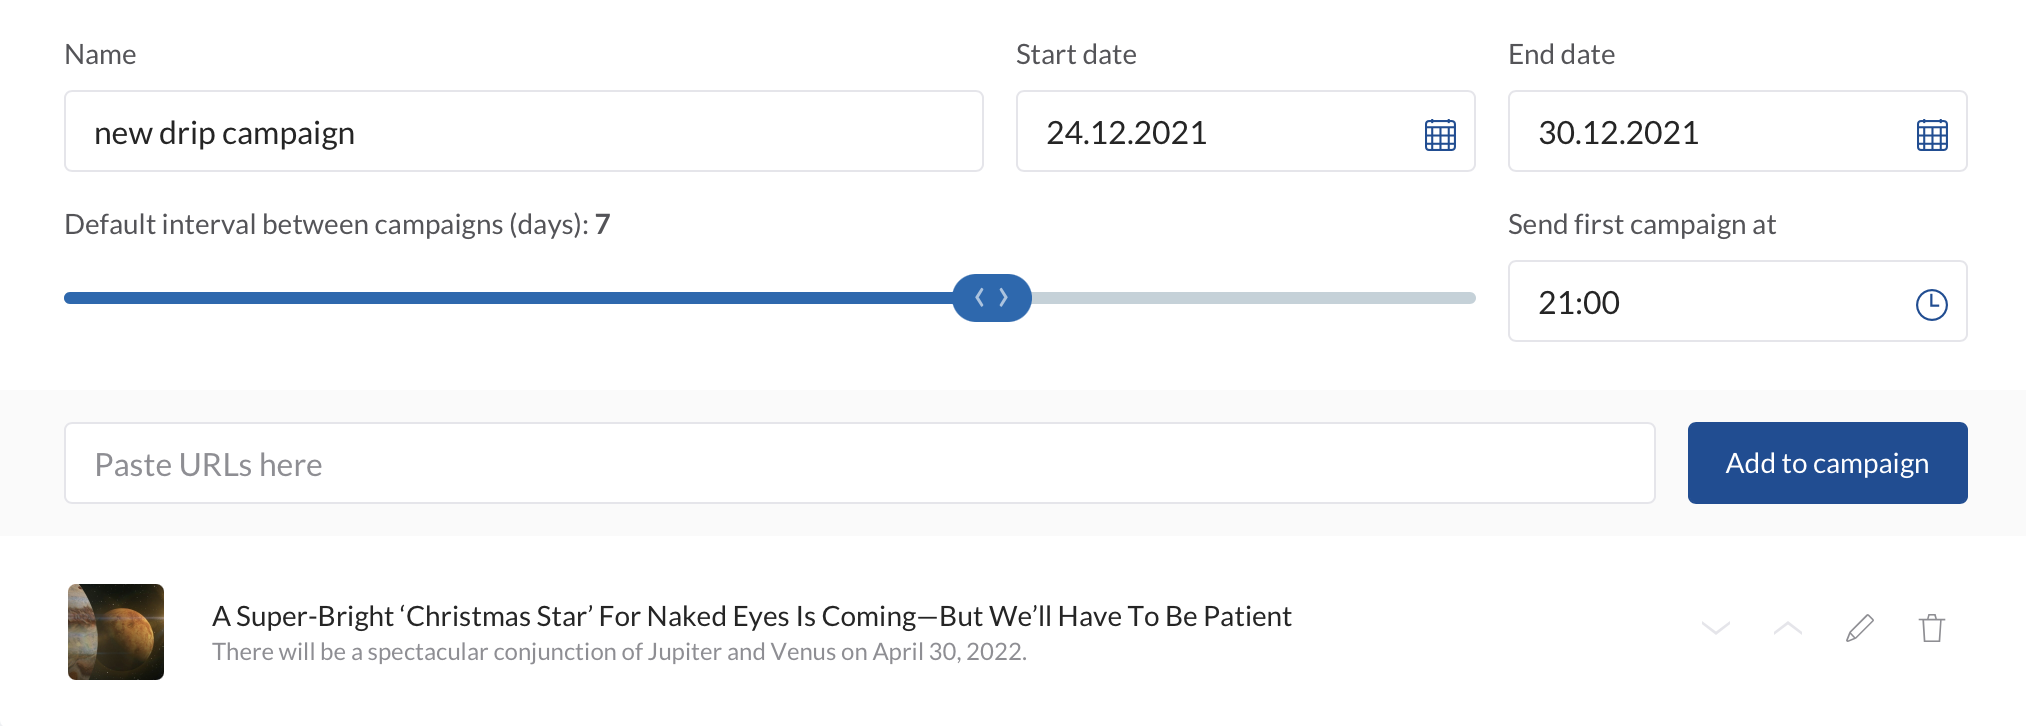Click the Add to campaign button
Screen dimensions: 2026x726
[x=1826, y=463]
